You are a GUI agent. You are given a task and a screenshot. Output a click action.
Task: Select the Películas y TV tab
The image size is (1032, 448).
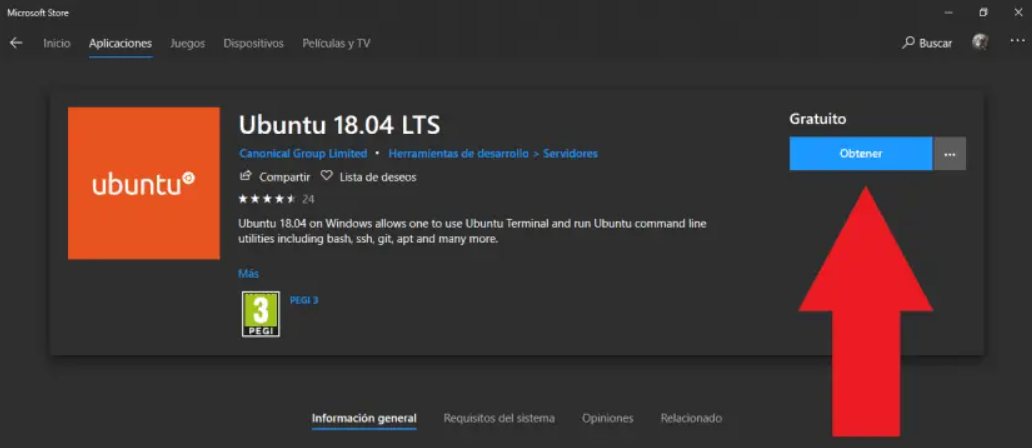tap(336, 43)
